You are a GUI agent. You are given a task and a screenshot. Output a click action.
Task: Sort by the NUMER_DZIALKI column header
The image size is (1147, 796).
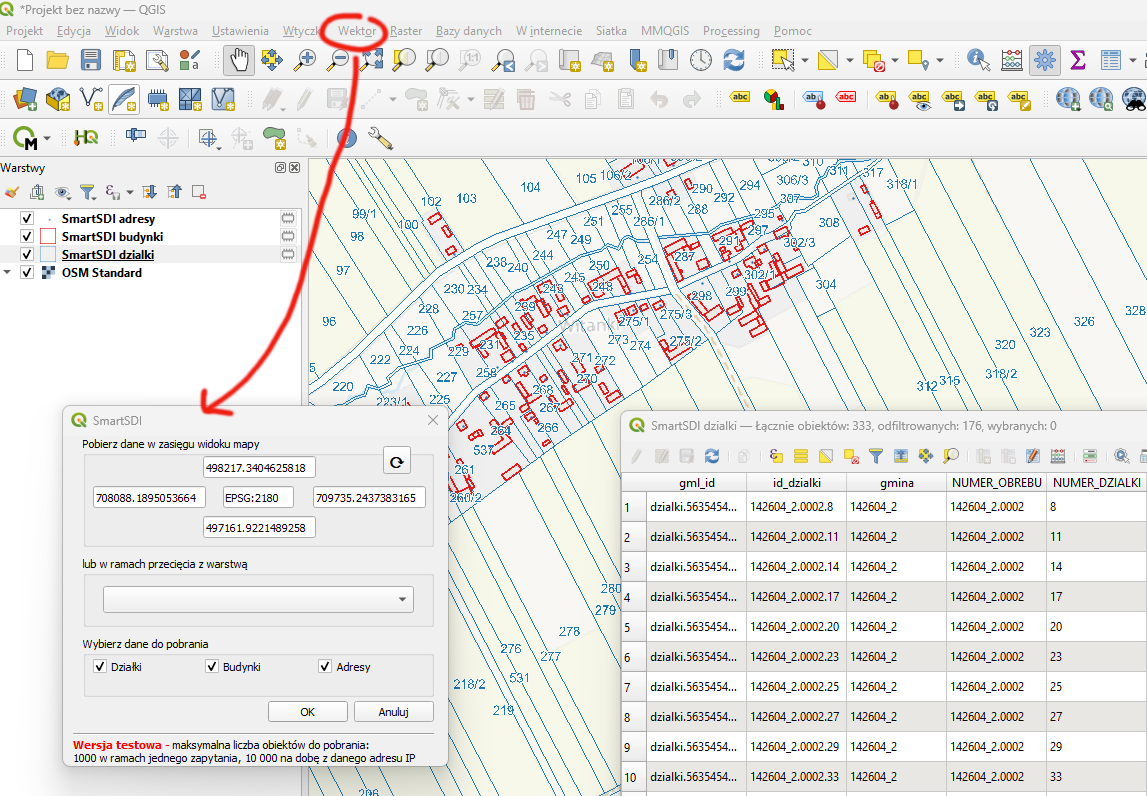(1097, 482)
